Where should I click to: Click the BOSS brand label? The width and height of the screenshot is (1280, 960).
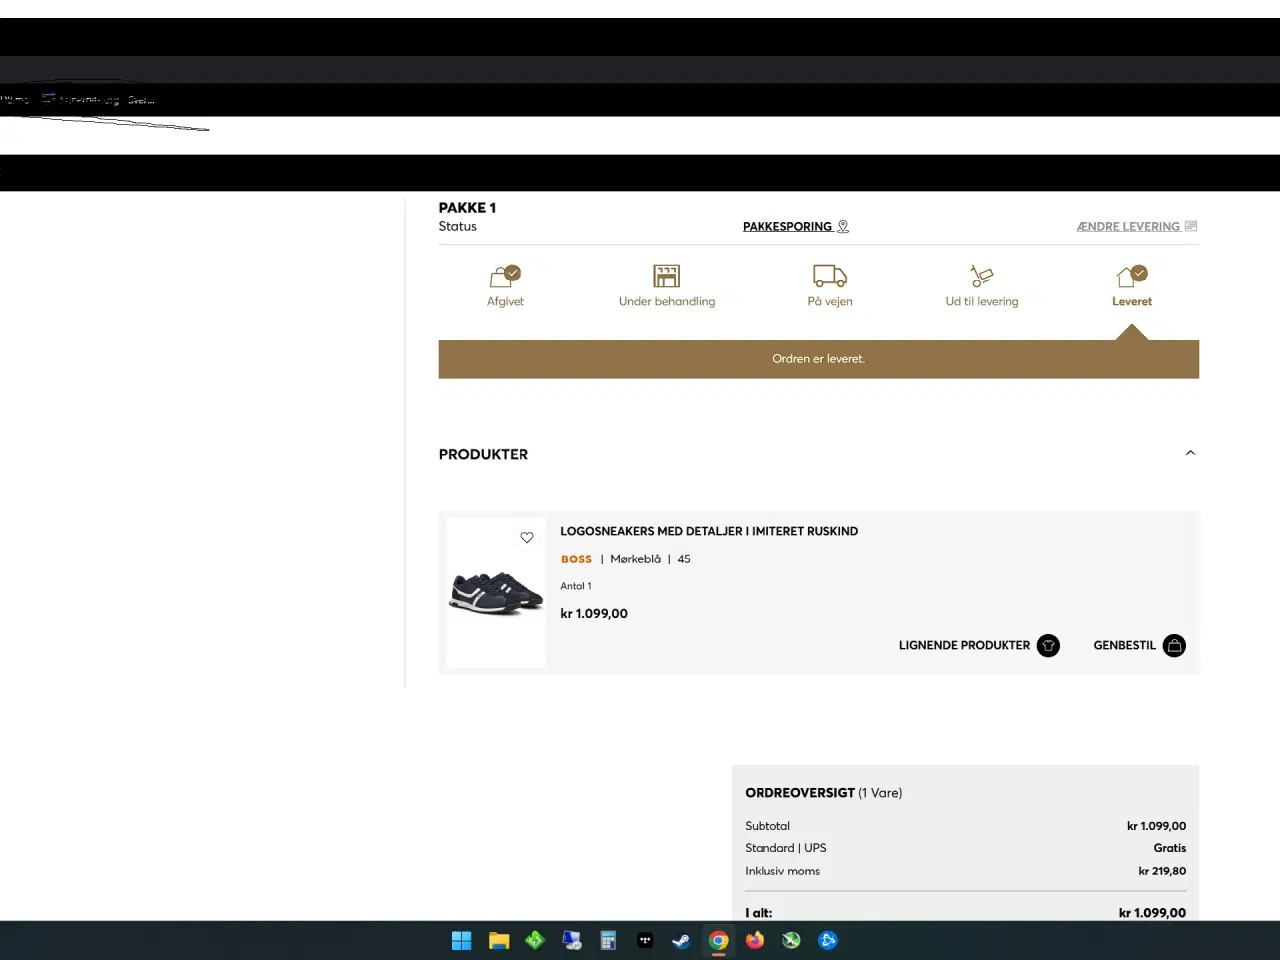(576, 559)
